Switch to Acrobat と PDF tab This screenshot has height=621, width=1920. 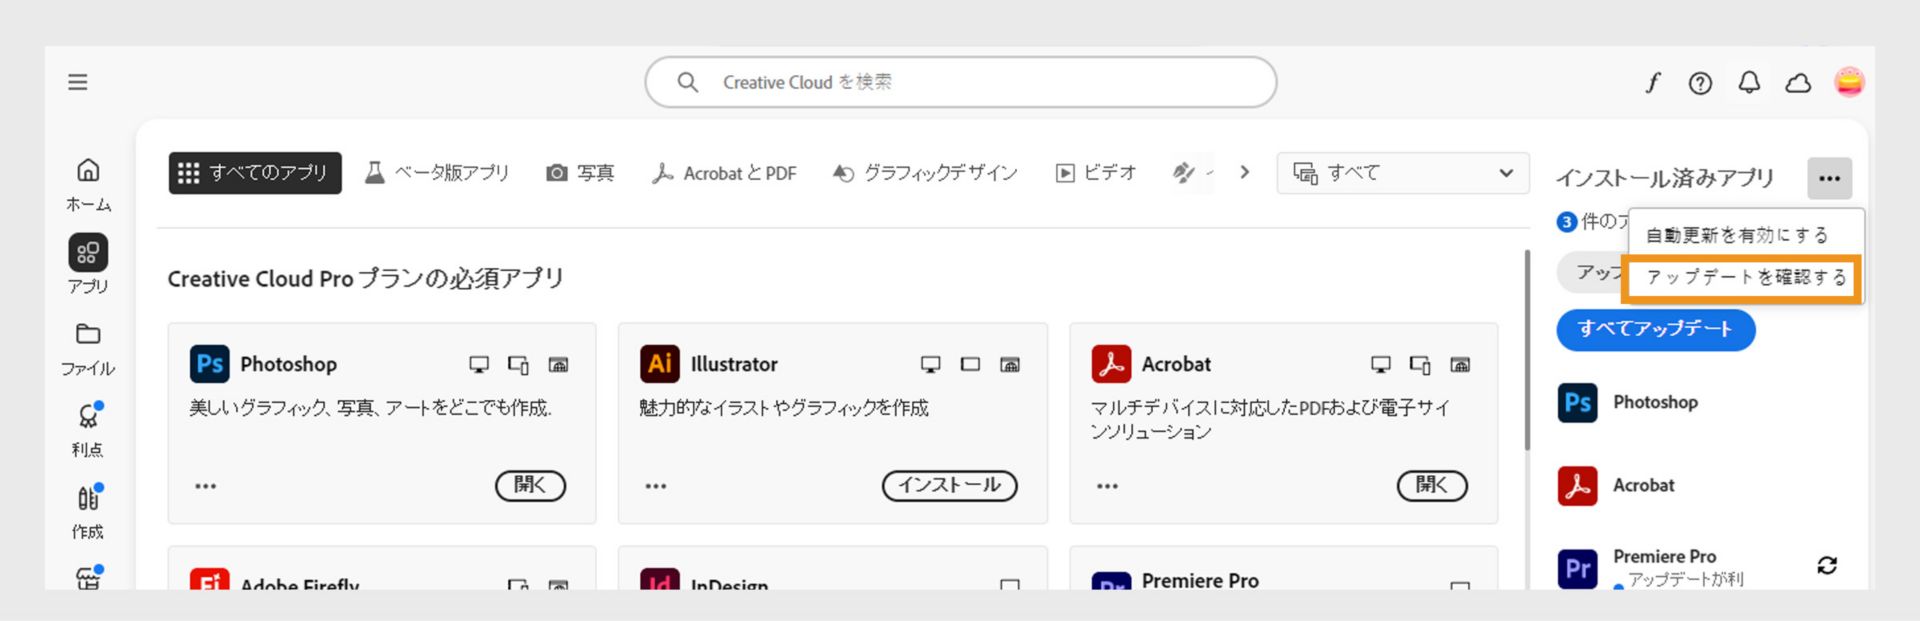click(724, 173)
